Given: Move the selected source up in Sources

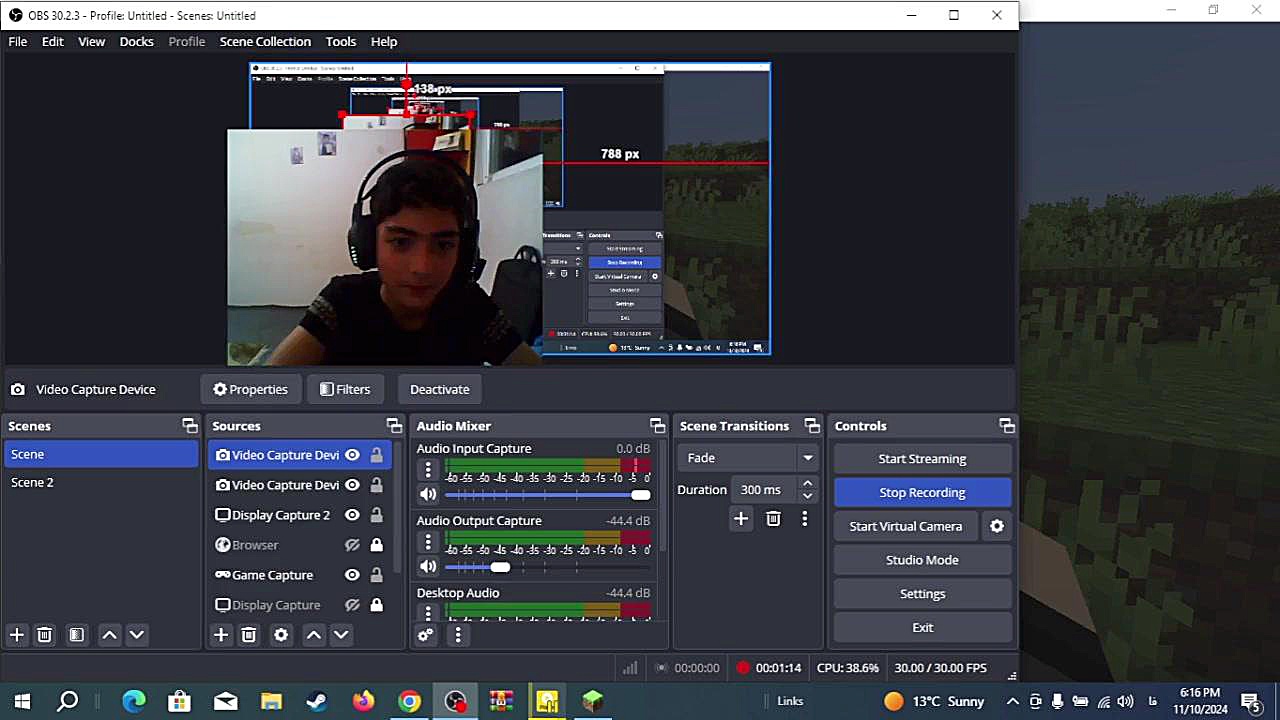Looking at the screenshot, I should click(314, 635).
